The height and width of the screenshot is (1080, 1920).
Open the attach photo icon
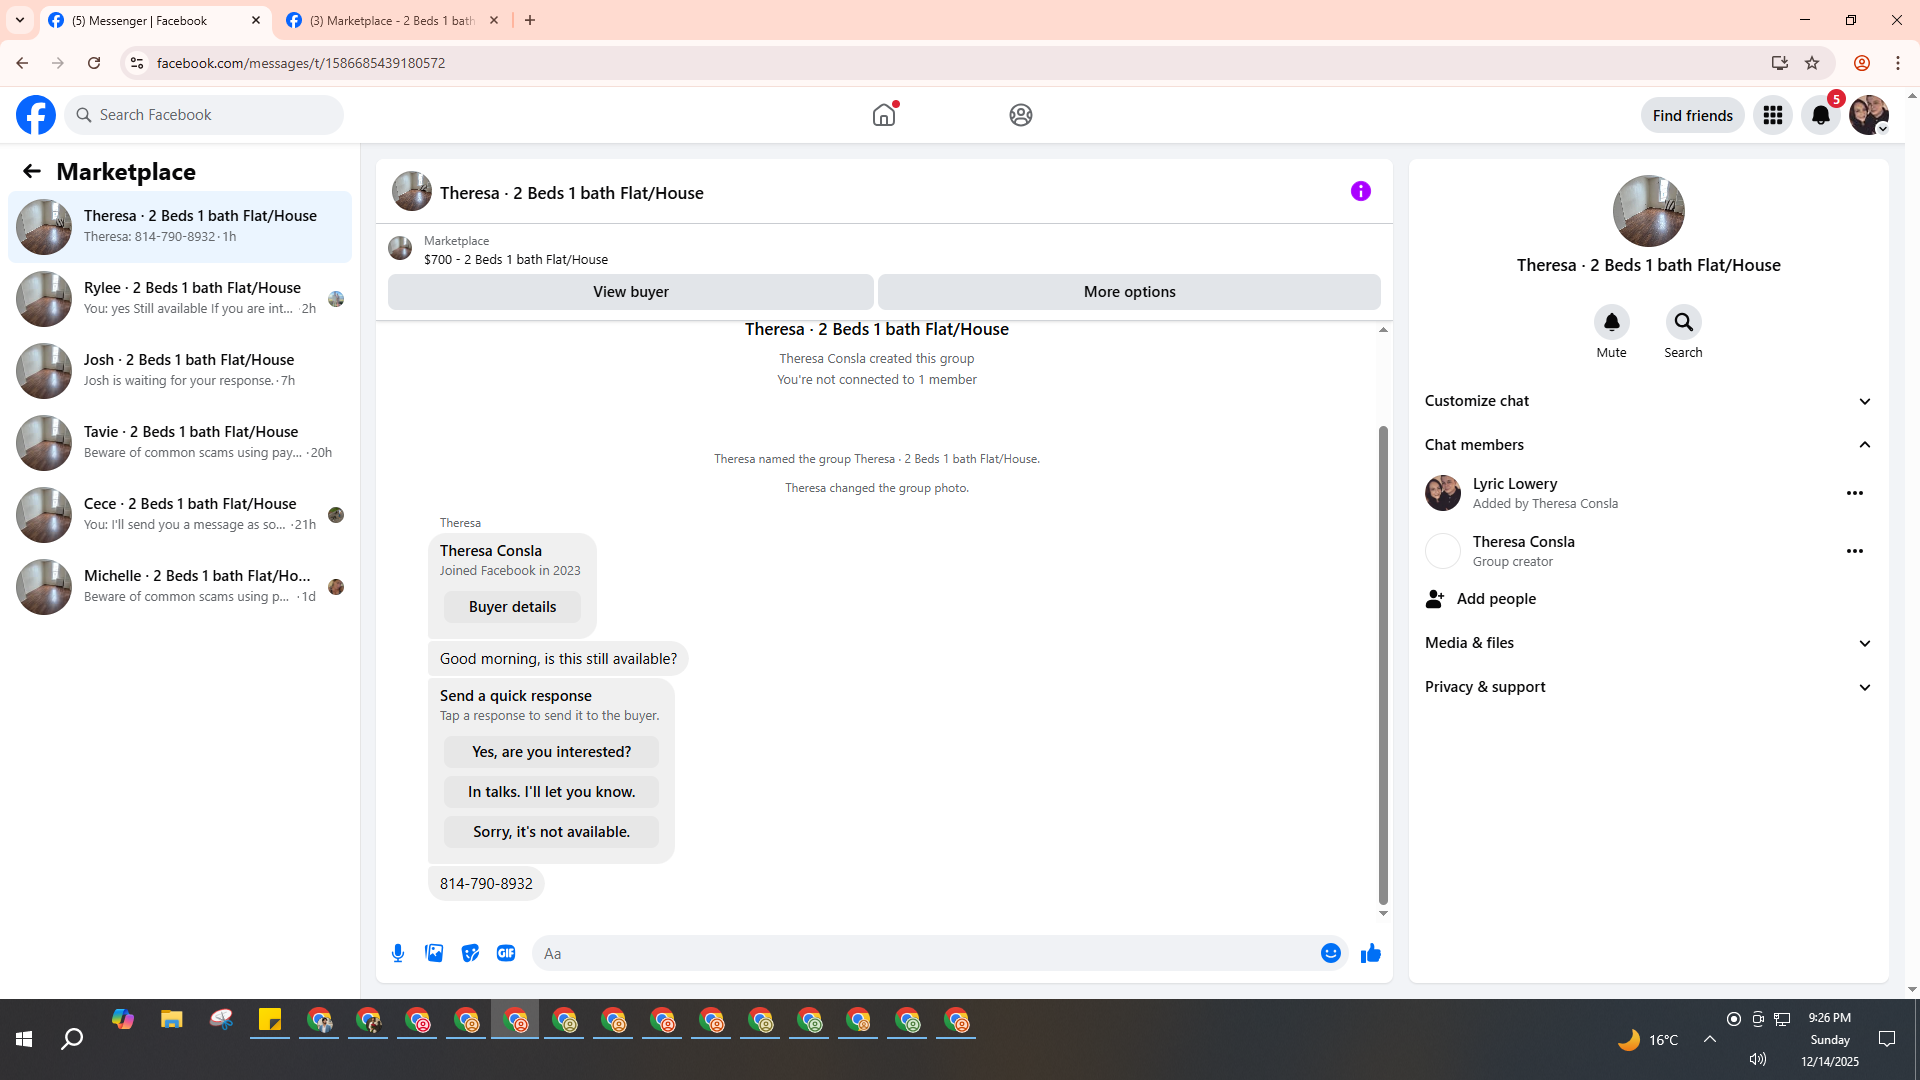(434, 953)
